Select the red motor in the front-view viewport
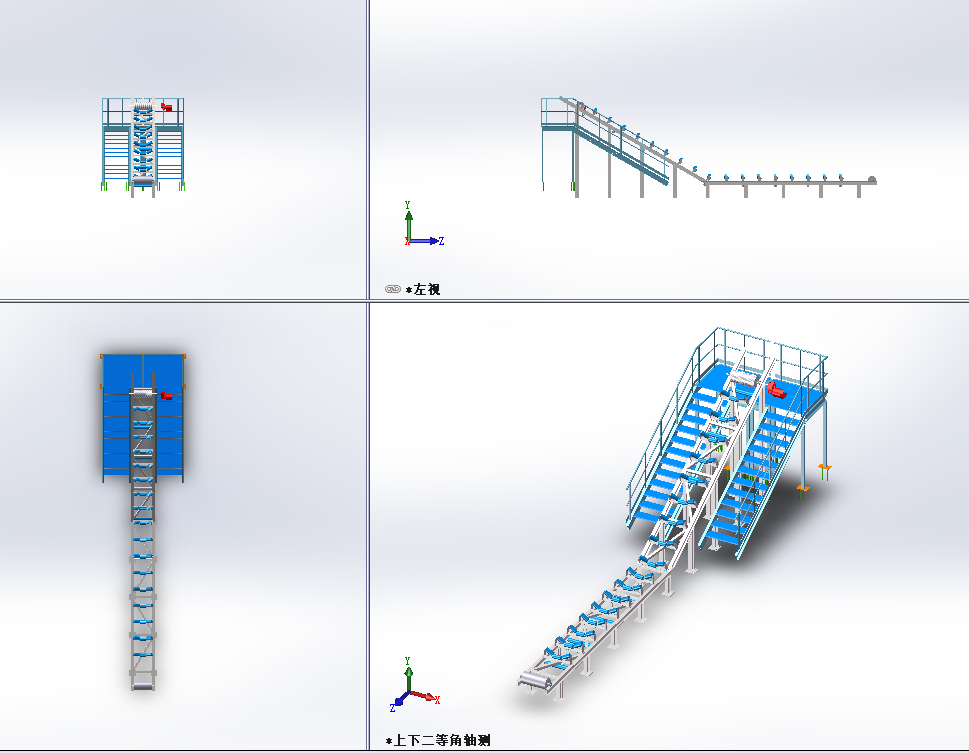The width and height of the screenshot is (969, 753). (166, 107)
